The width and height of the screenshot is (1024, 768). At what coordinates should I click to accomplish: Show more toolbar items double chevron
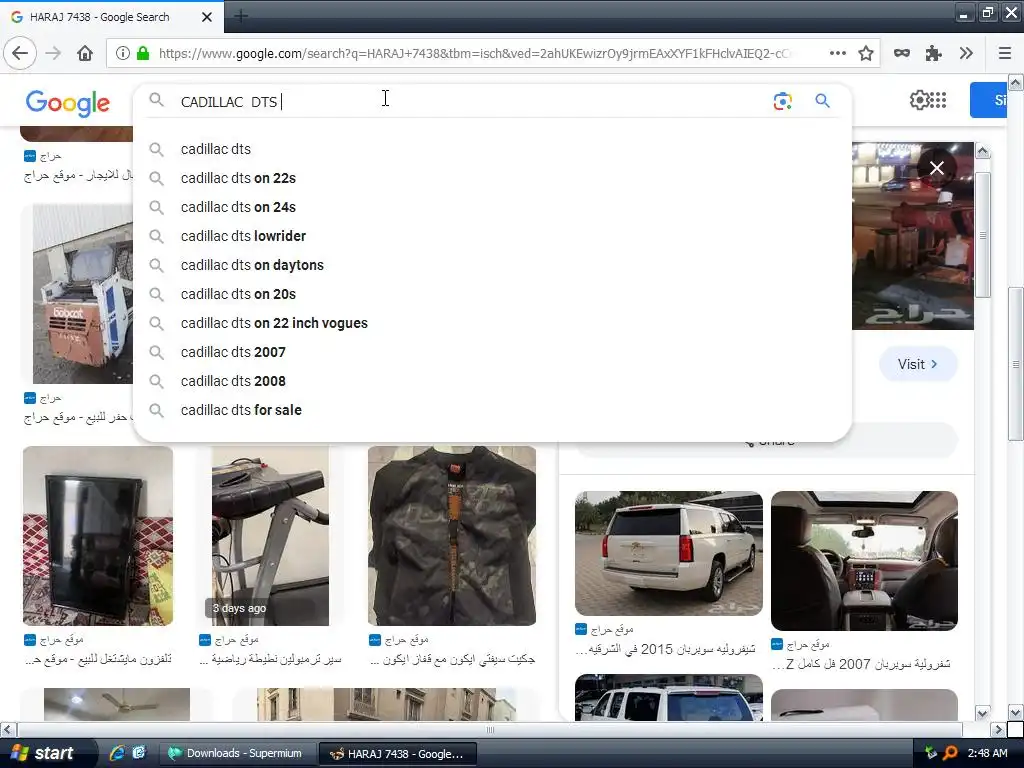967,53
